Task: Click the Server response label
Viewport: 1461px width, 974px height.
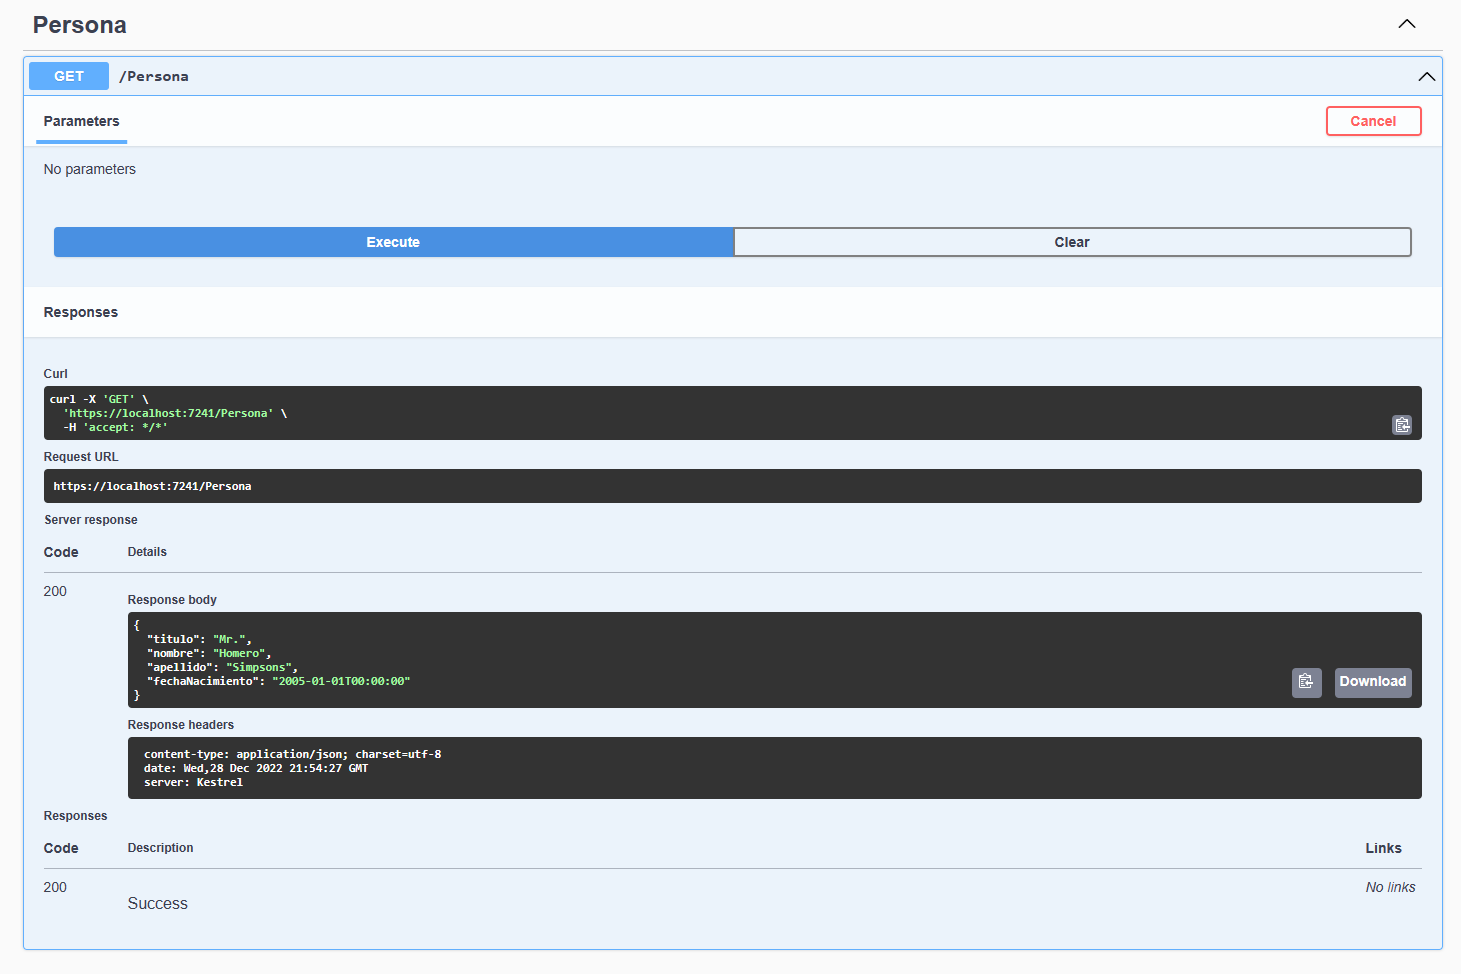Action: click(91, 520)
